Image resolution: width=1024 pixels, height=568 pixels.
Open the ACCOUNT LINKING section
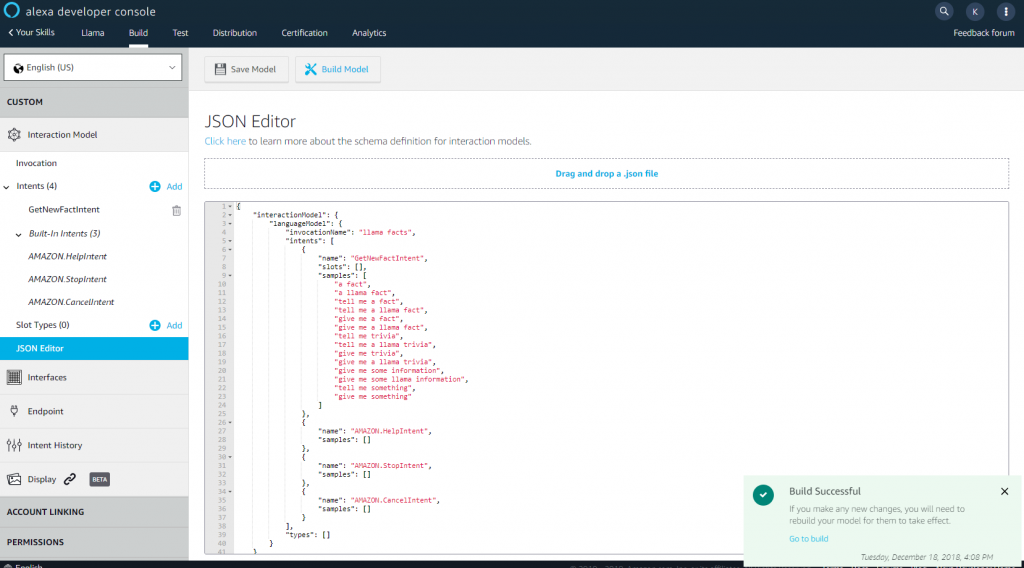(94, 512)
